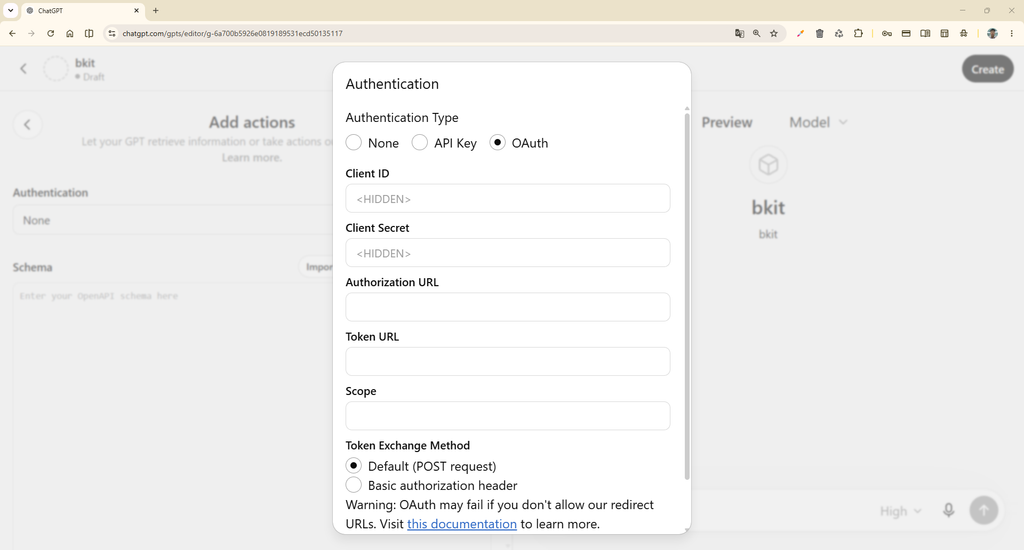Click the Import button beside Schema

click(317, 267)
